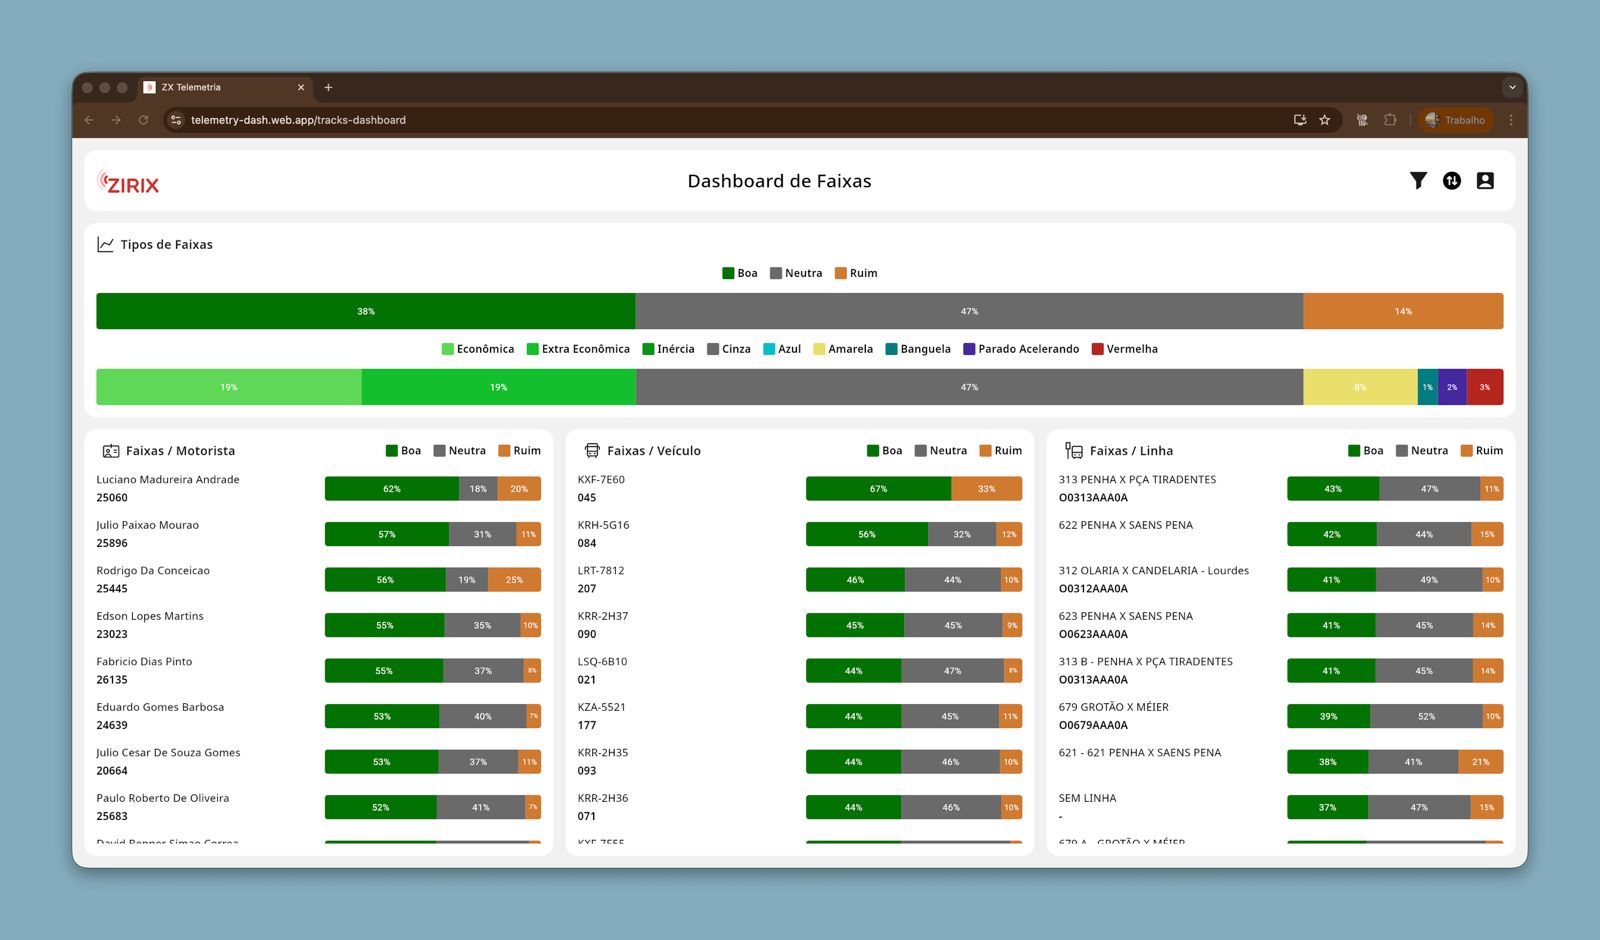Bookmark page with the star icon
The height and width of the screenshot is (940, 1600).
coord(1325,120)
